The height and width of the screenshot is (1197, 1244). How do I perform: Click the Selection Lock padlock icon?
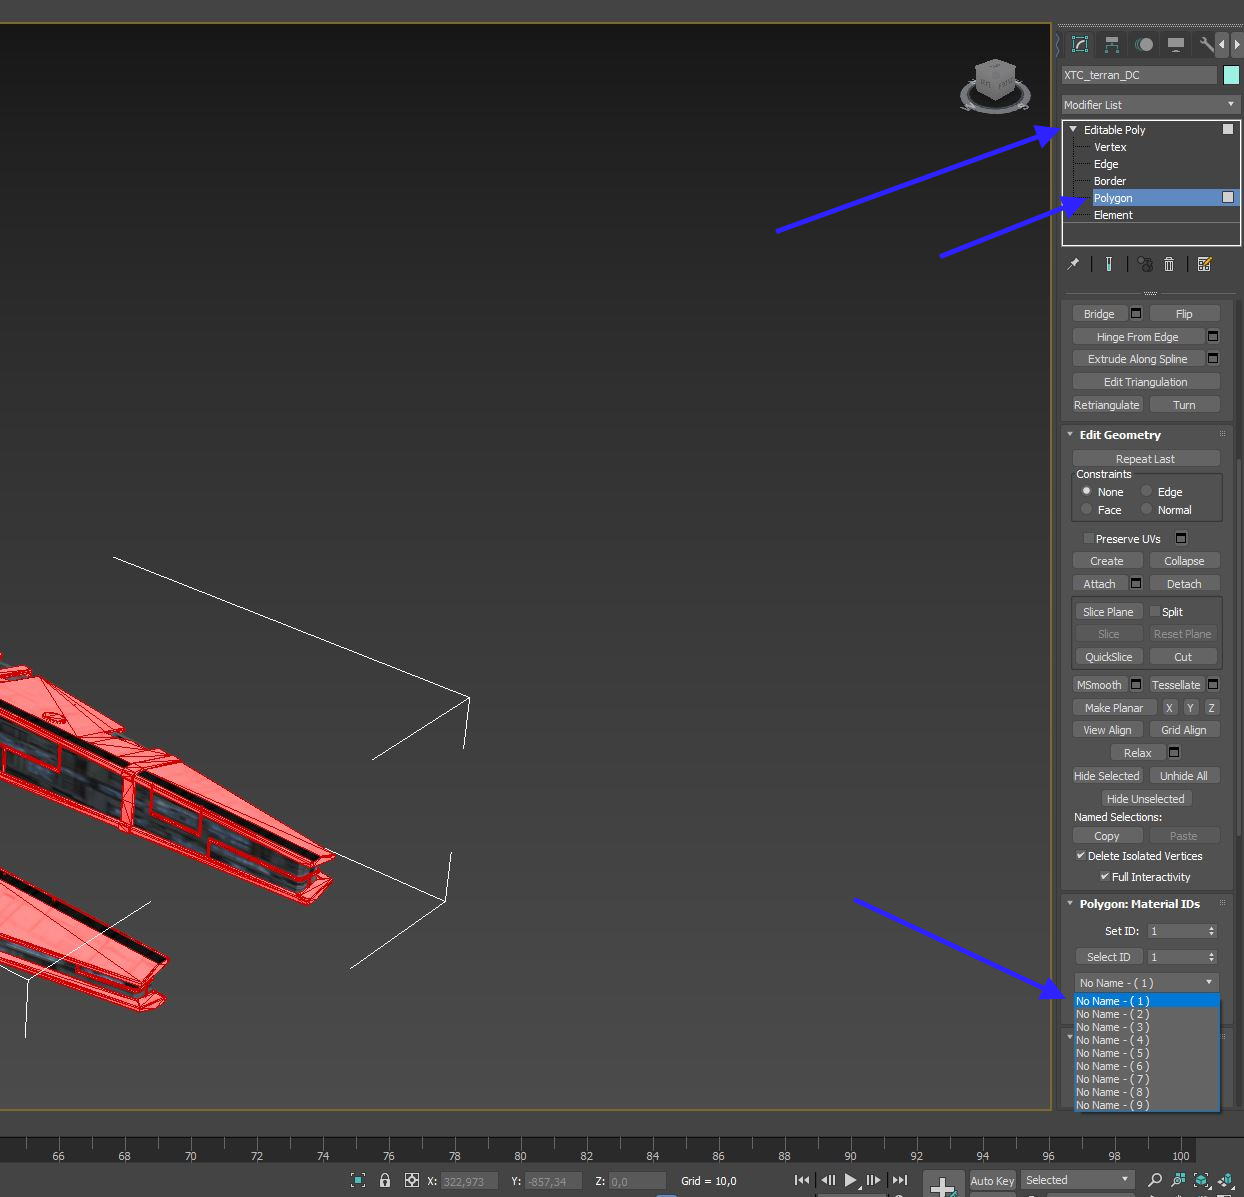click(x=385, y=1180)
